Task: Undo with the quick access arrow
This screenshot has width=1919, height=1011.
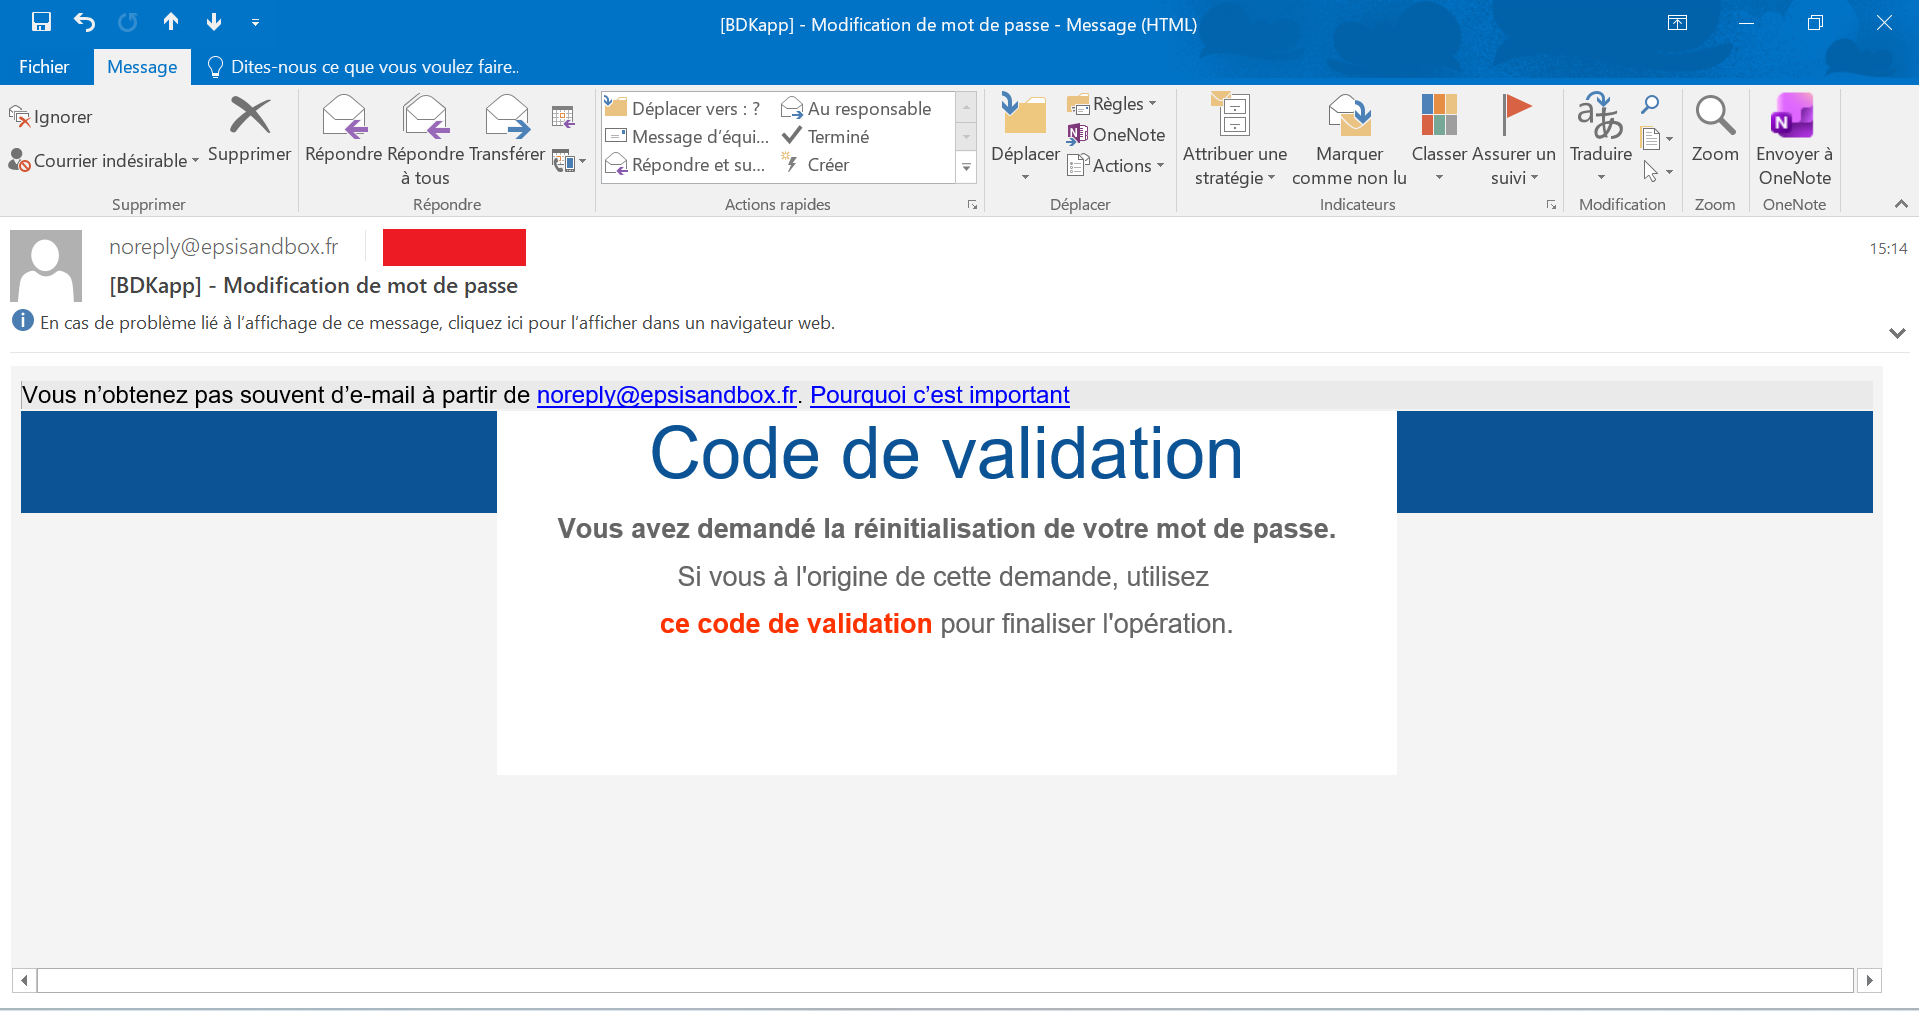Action: (85, 22)
